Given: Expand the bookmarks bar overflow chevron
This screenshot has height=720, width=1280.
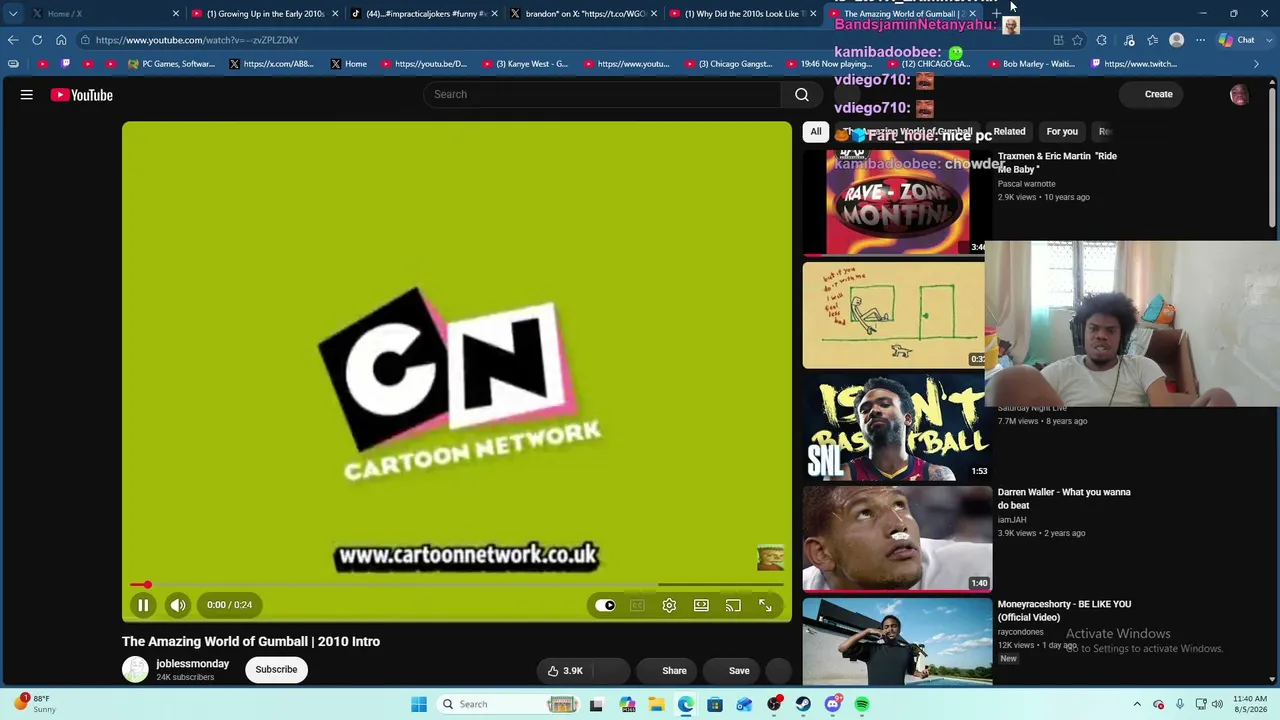Looking at the screenshot, I should pos(1257,64).
